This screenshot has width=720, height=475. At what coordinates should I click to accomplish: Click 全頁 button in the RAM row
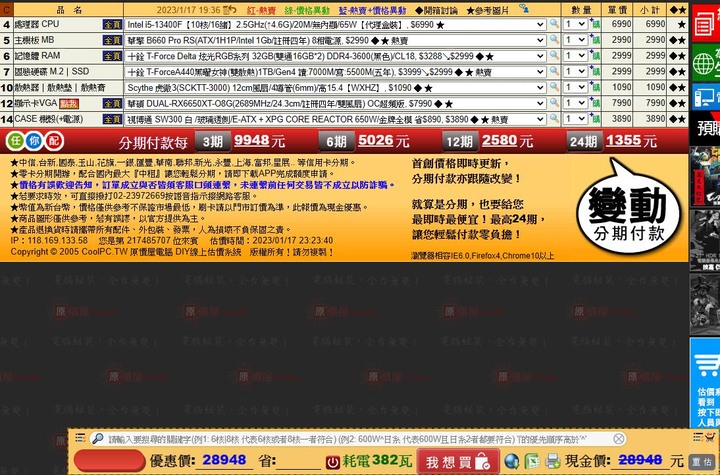pyautogui.click(x=112, y=56)
